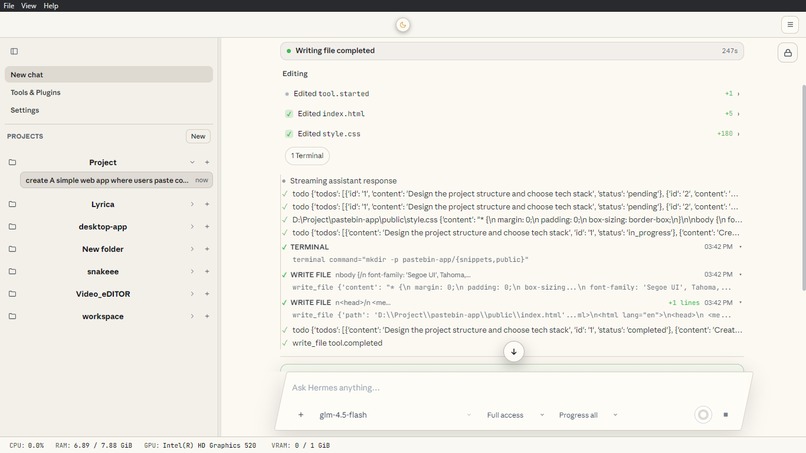Add new chat to workspace with plus
Image resolution: width=806 pixels, height=453 pixels.
pos(207,316)
